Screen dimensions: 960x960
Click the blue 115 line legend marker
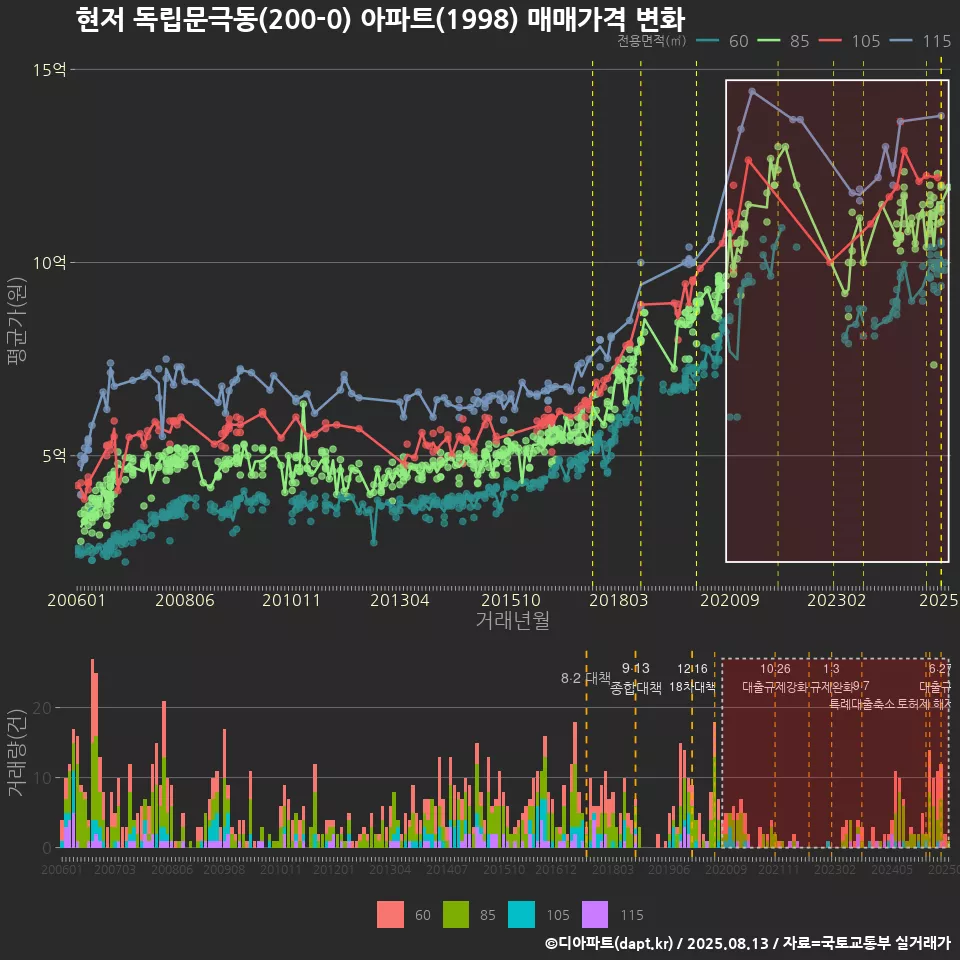coord(901,41)
